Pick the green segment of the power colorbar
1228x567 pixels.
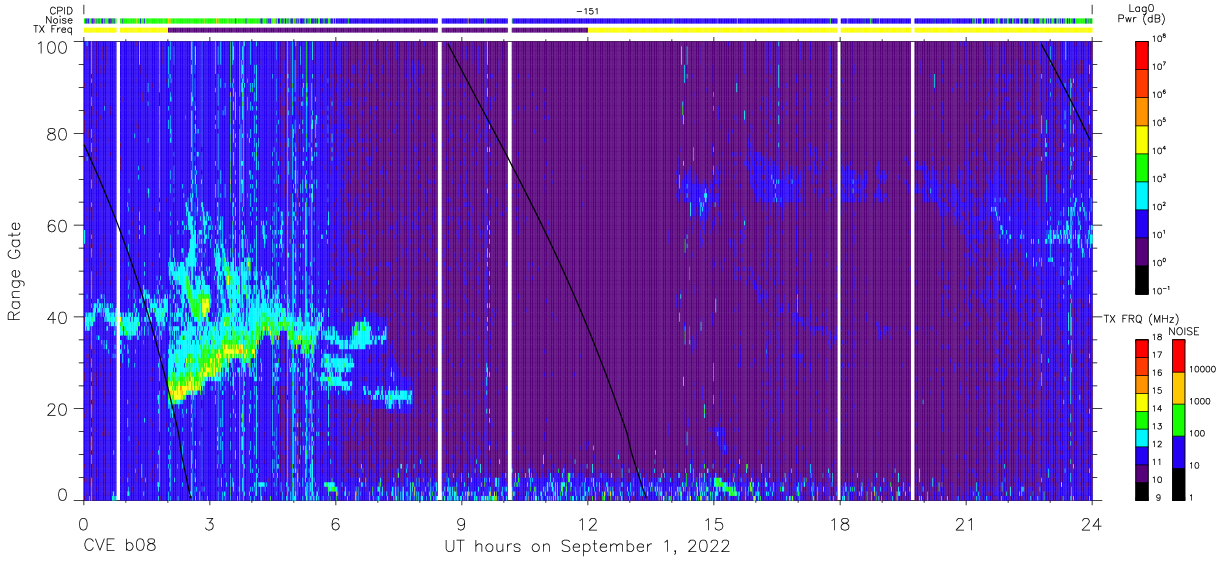pyautogui.click(x=1141, y=167)
